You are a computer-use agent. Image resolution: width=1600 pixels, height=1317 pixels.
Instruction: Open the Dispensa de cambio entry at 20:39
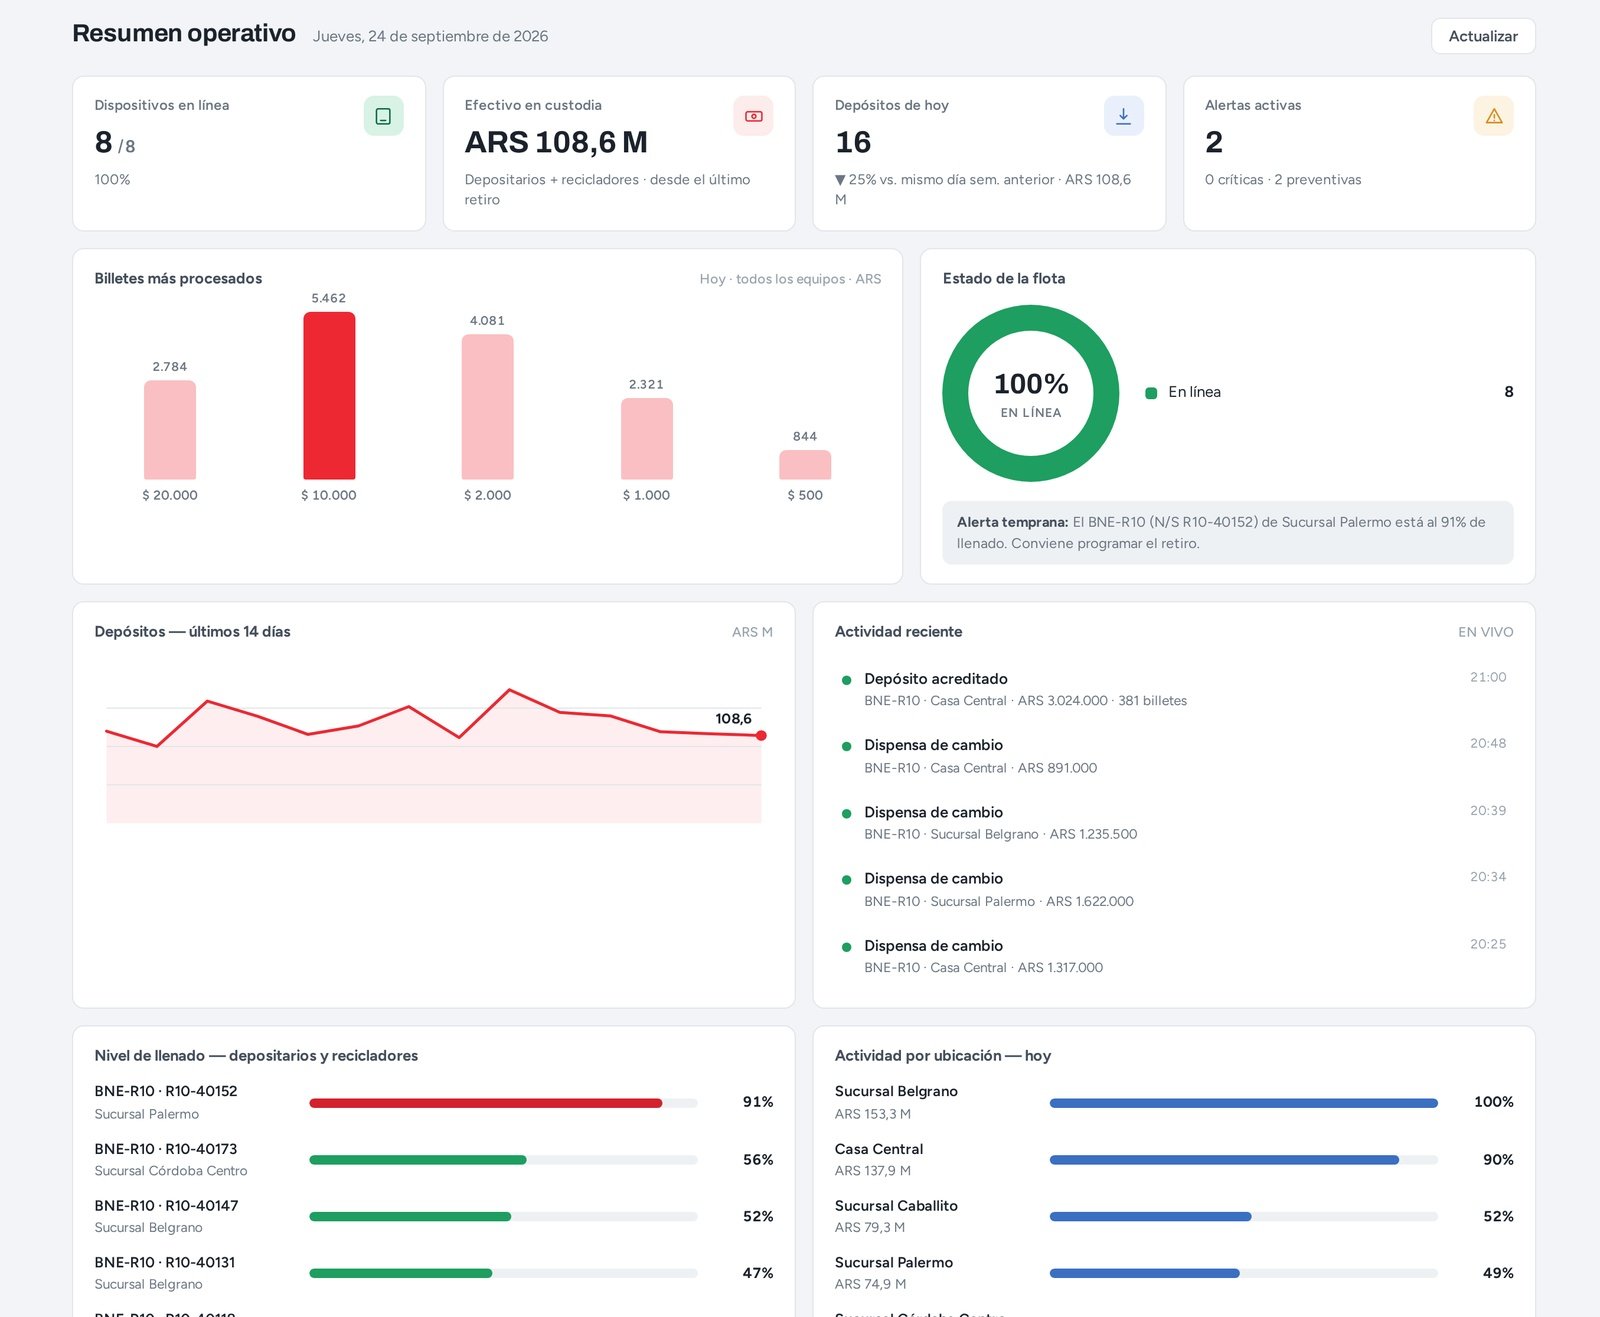(1174, 823)
